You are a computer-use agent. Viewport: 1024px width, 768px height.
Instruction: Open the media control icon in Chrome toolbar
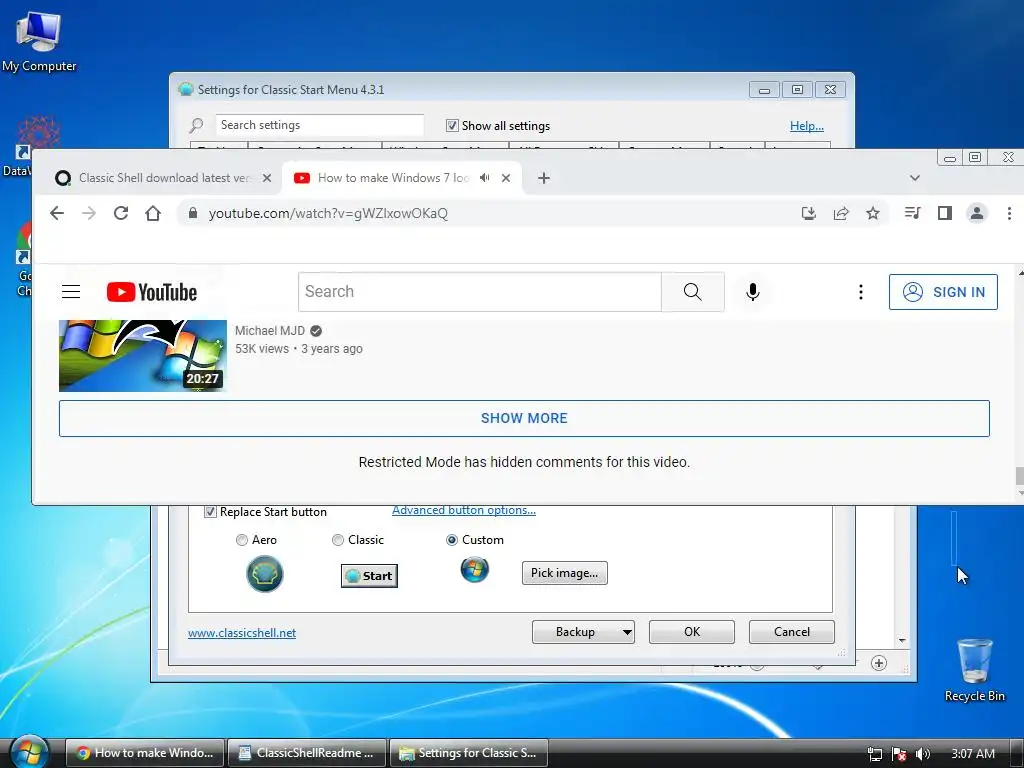pyautogui.click(x=912, y=213)
